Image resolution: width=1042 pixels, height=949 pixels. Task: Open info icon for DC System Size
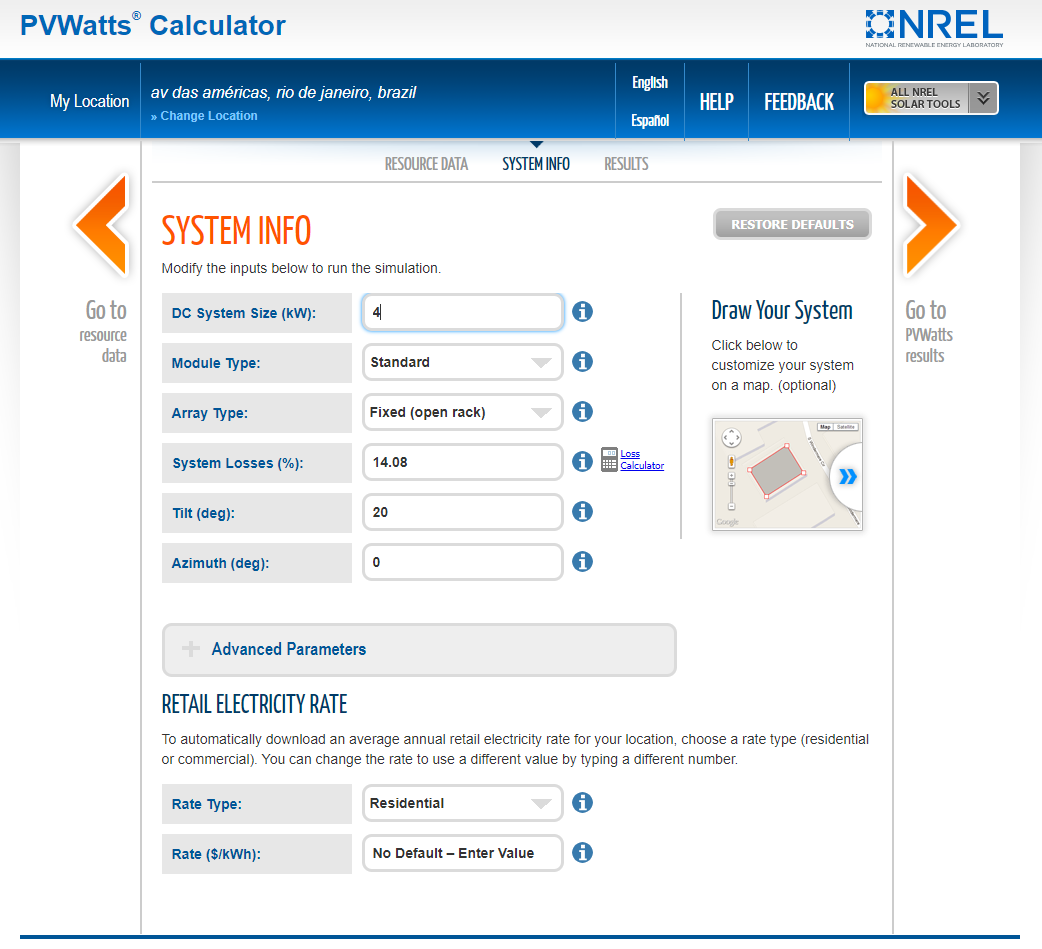[x=582, y=312]
